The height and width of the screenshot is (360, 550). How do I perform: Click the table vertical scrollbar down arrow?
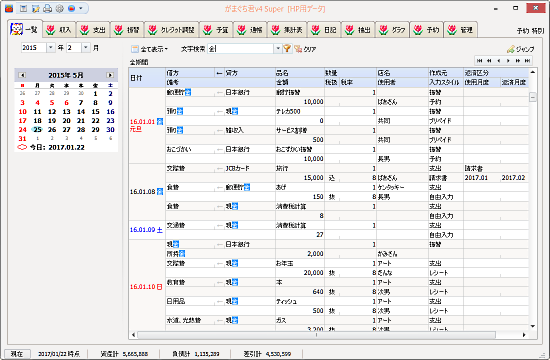click(x=532, y=326)
